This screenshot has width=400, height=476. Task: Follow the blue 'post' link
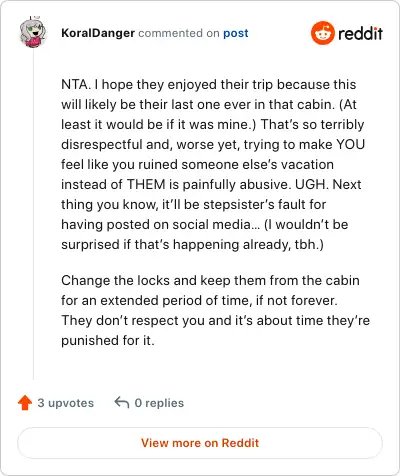coord(236,33)
